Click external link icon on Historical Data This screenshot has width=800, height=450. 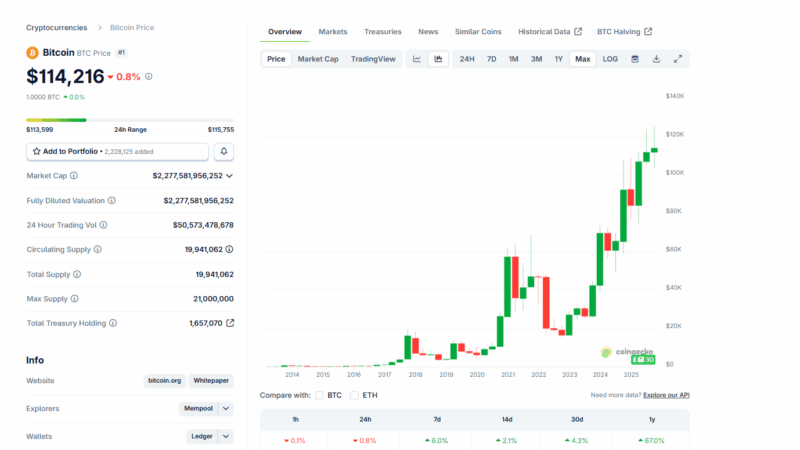coord(578,32)
